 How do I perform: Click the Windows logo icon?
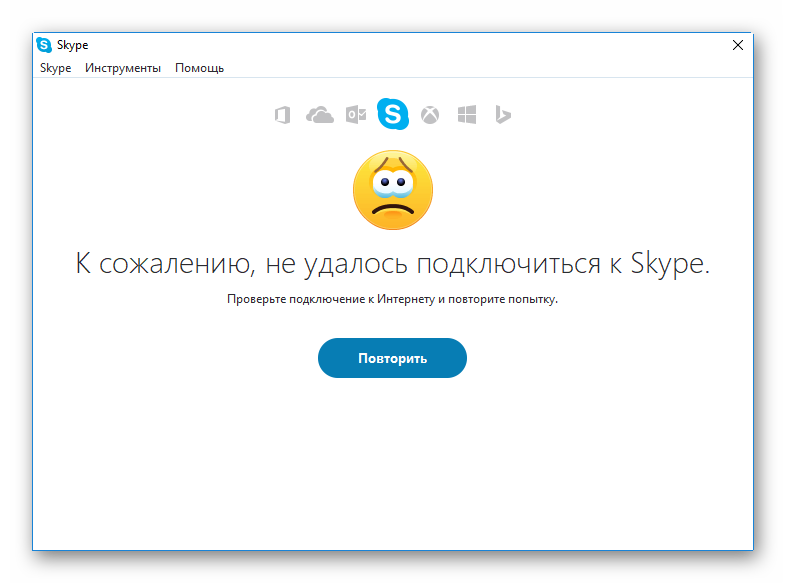pos(467,115)
